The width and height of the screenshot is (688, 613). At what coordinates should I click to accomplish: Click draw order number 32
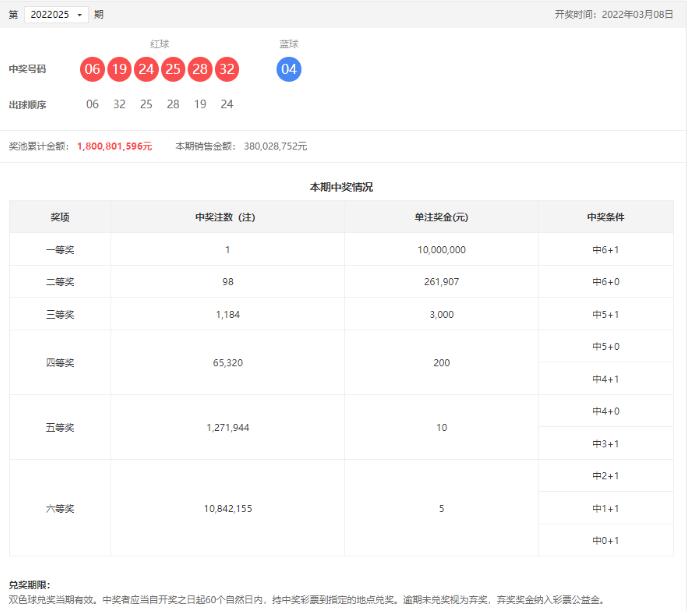tap(119, 104)
